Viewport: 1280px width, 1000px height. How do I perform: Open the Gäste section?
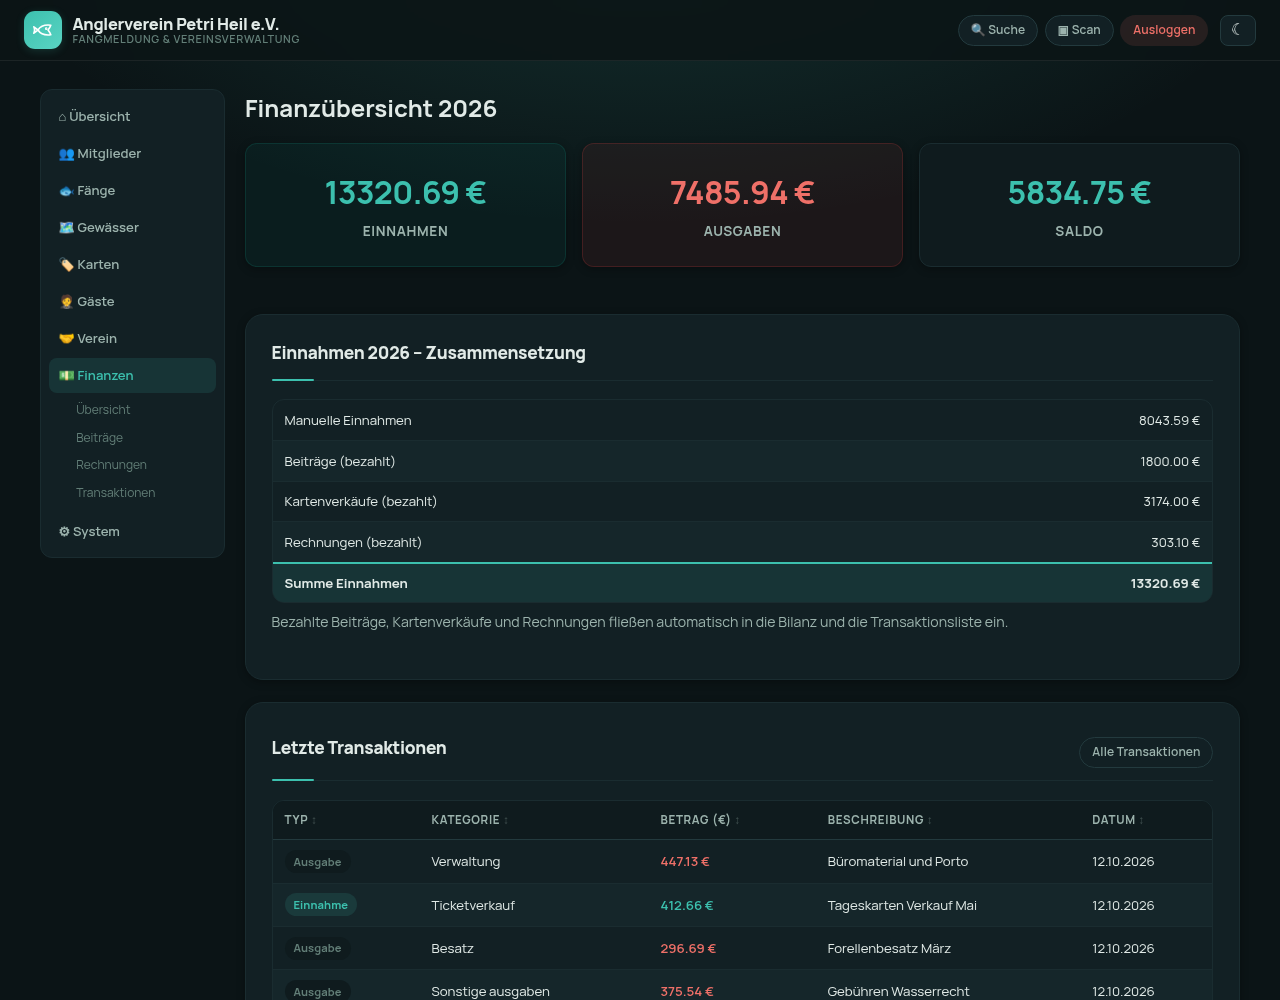[x=132, y=302]
